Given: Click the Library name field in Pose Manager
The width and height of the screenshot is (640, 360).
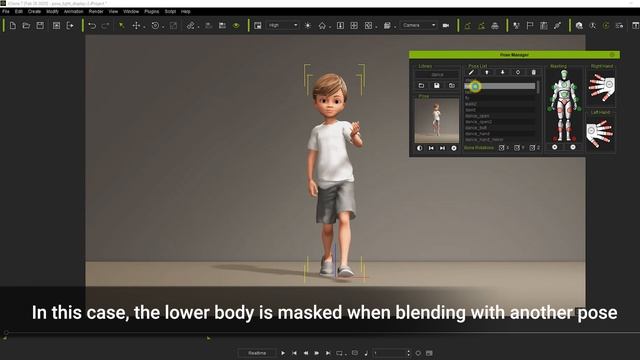Looking at the screenshot, I should (x=437, y=75).
